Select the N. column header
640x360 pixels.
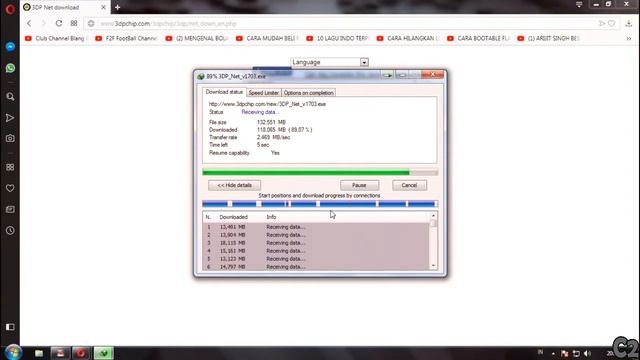(208, 217)
